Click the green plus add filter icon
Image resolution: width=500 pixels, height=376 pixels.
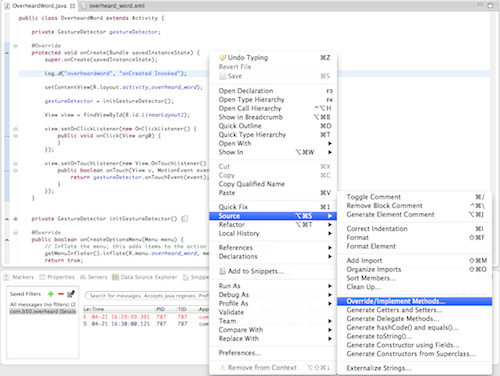click(51, 294)
